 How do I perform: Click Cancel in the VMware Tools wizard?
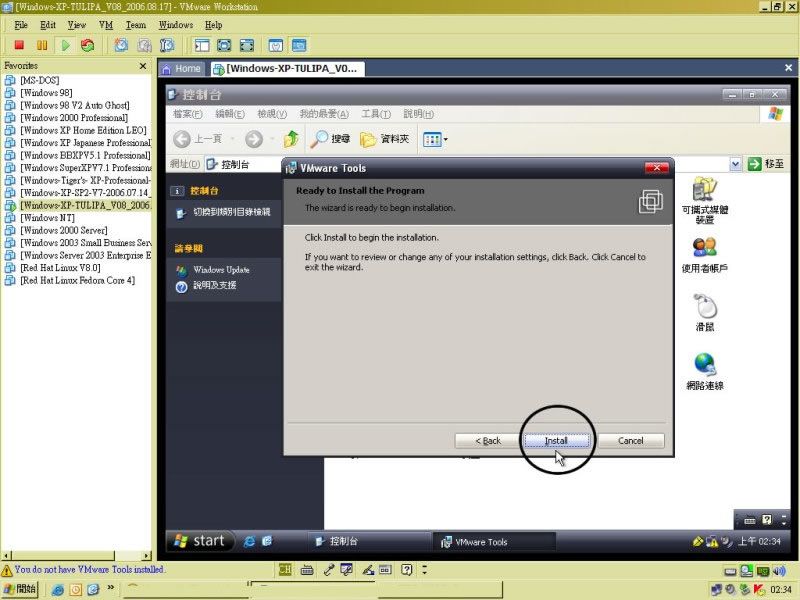[631, 441]
